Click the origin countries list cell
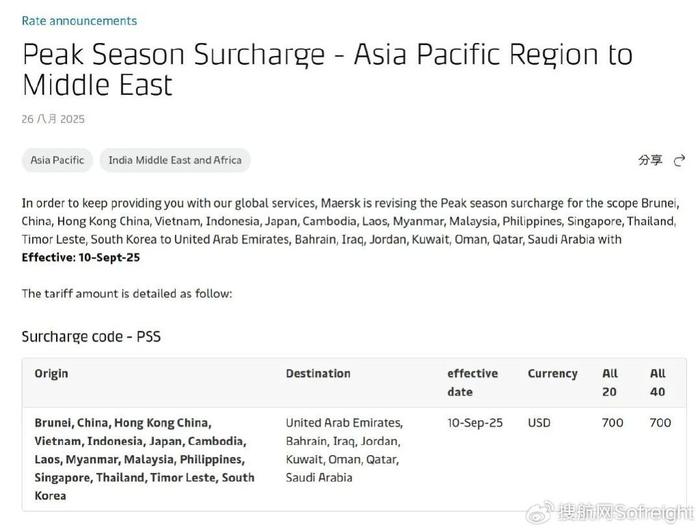Image resolution: width=700 pixels, height=531 pixels. click(145, 459)
